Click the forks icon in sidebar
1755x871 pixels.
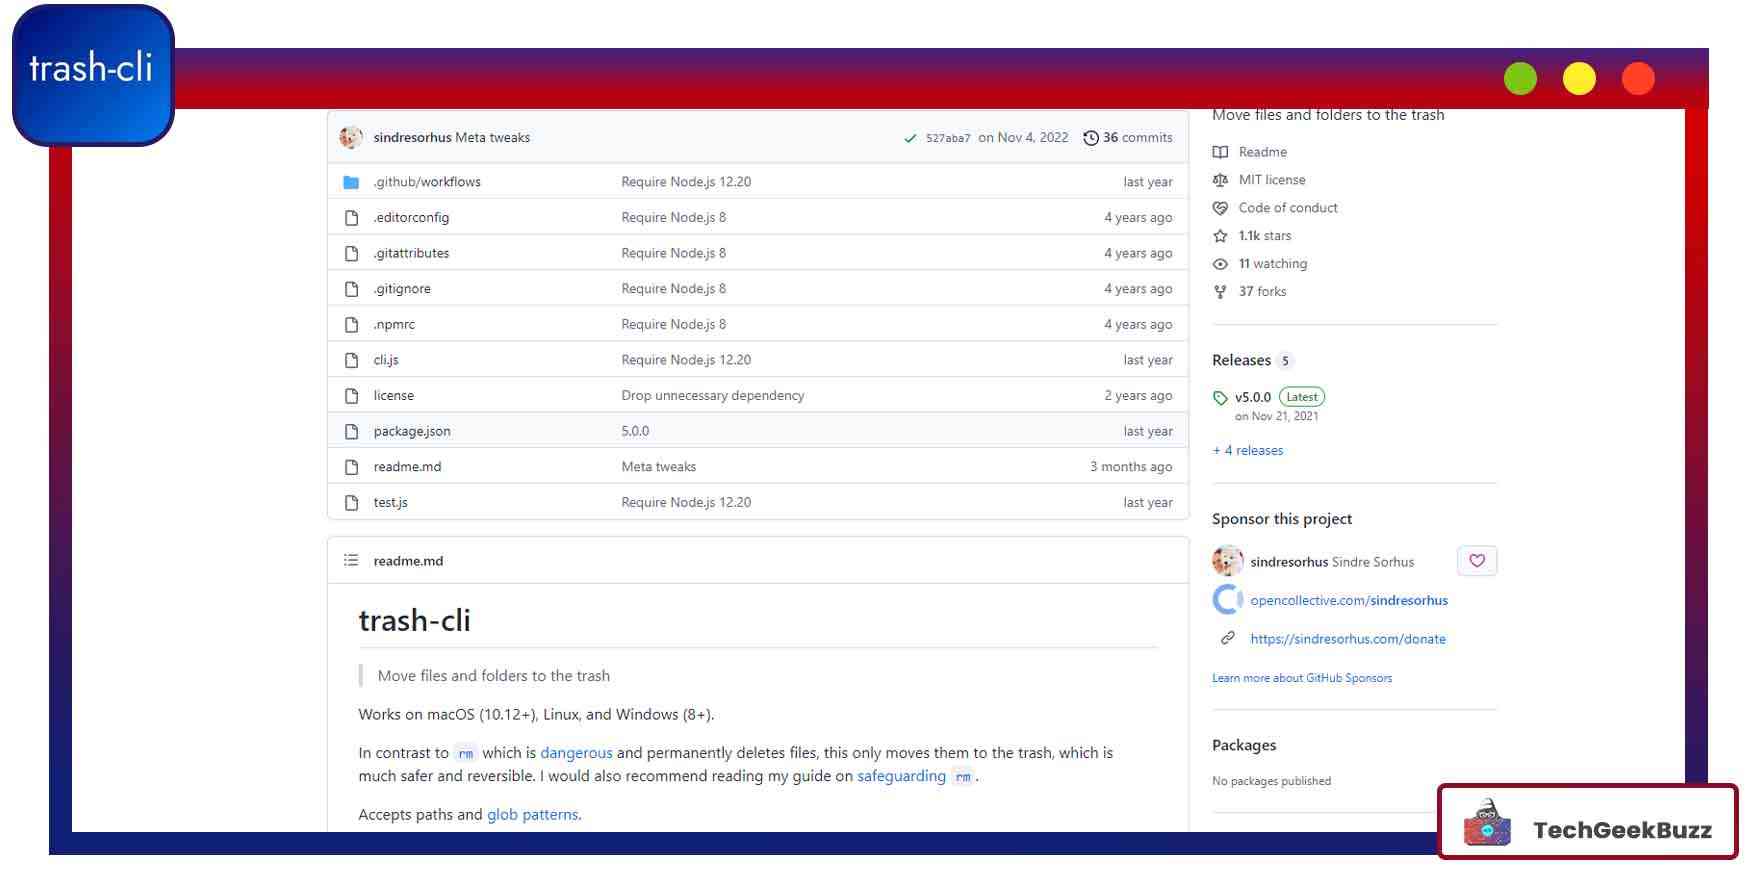pyautogui.click(x=1220, y=292)
